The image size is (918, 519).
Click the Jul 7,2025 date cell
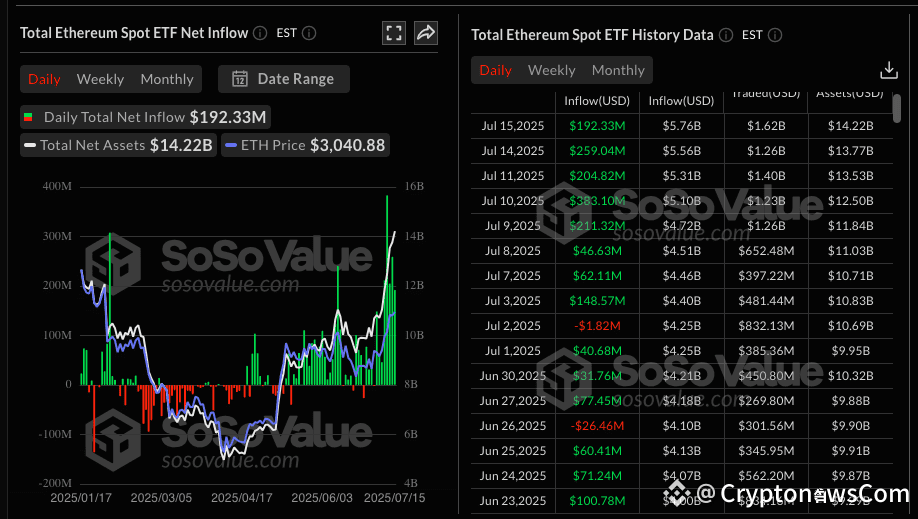(x=513, y=276)
